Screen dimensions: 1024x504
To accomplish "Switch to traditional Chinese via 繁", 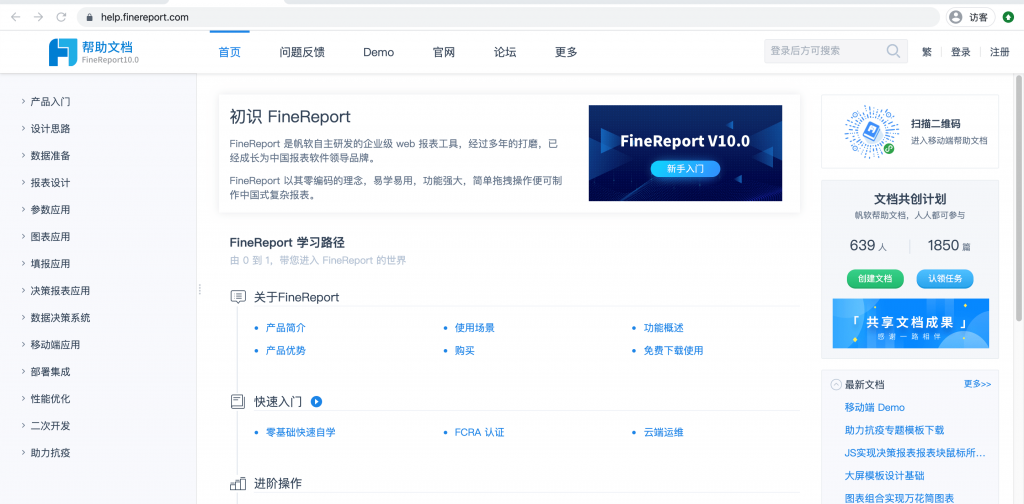I will tap(927, 52).
